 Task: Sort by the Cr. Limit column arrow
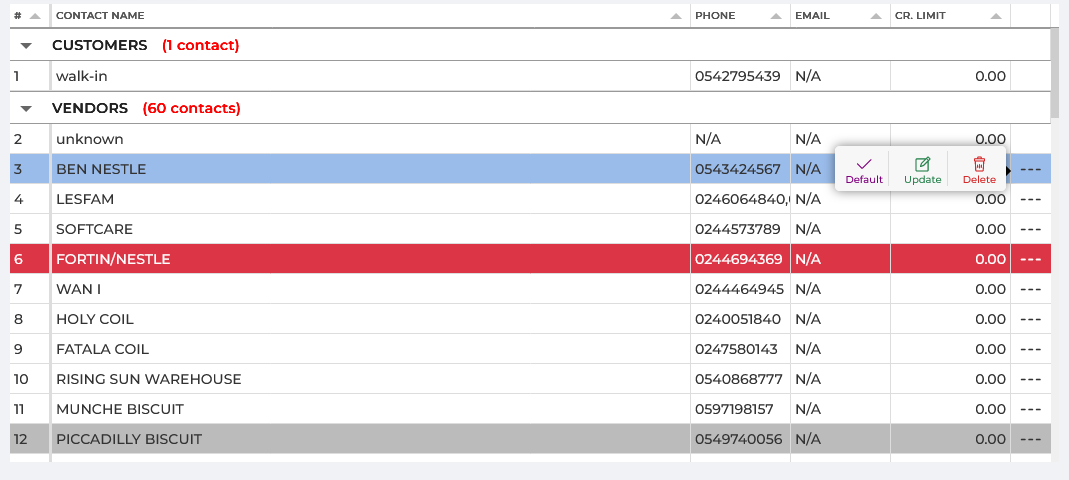(996, 16)
